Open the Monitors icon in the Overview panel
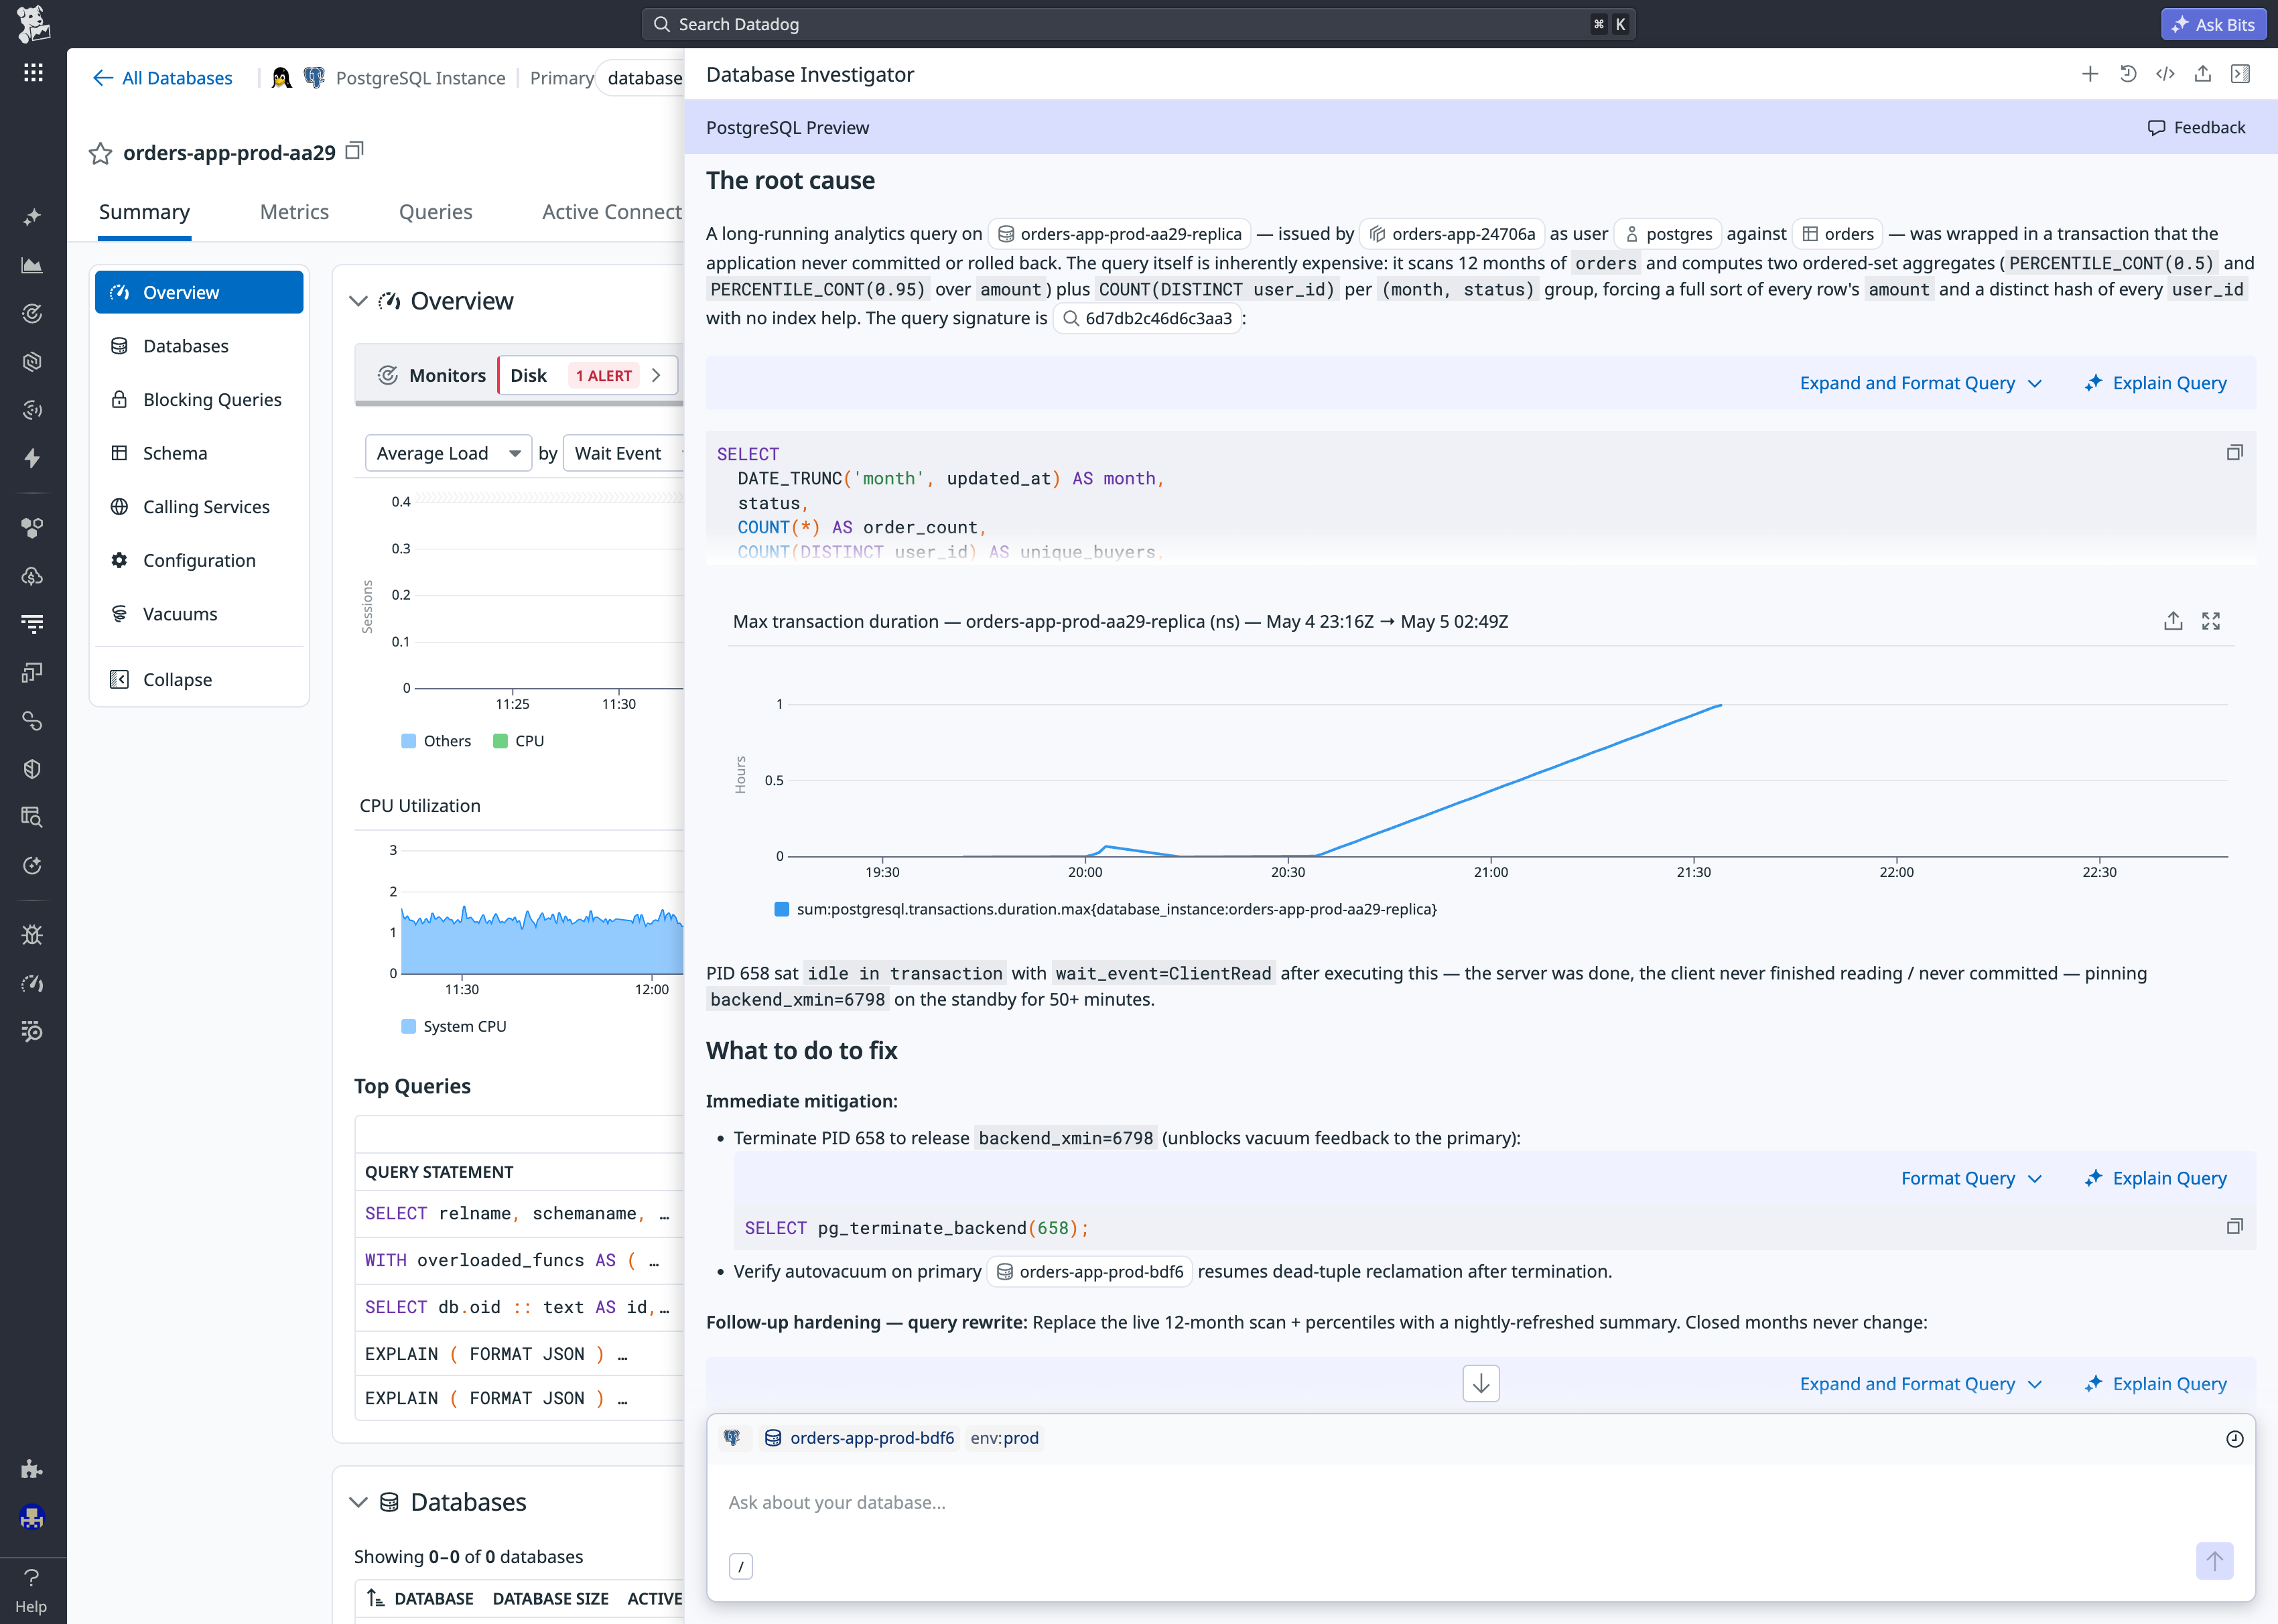This screenshot has width=2278, height=1624. (388, 375)
